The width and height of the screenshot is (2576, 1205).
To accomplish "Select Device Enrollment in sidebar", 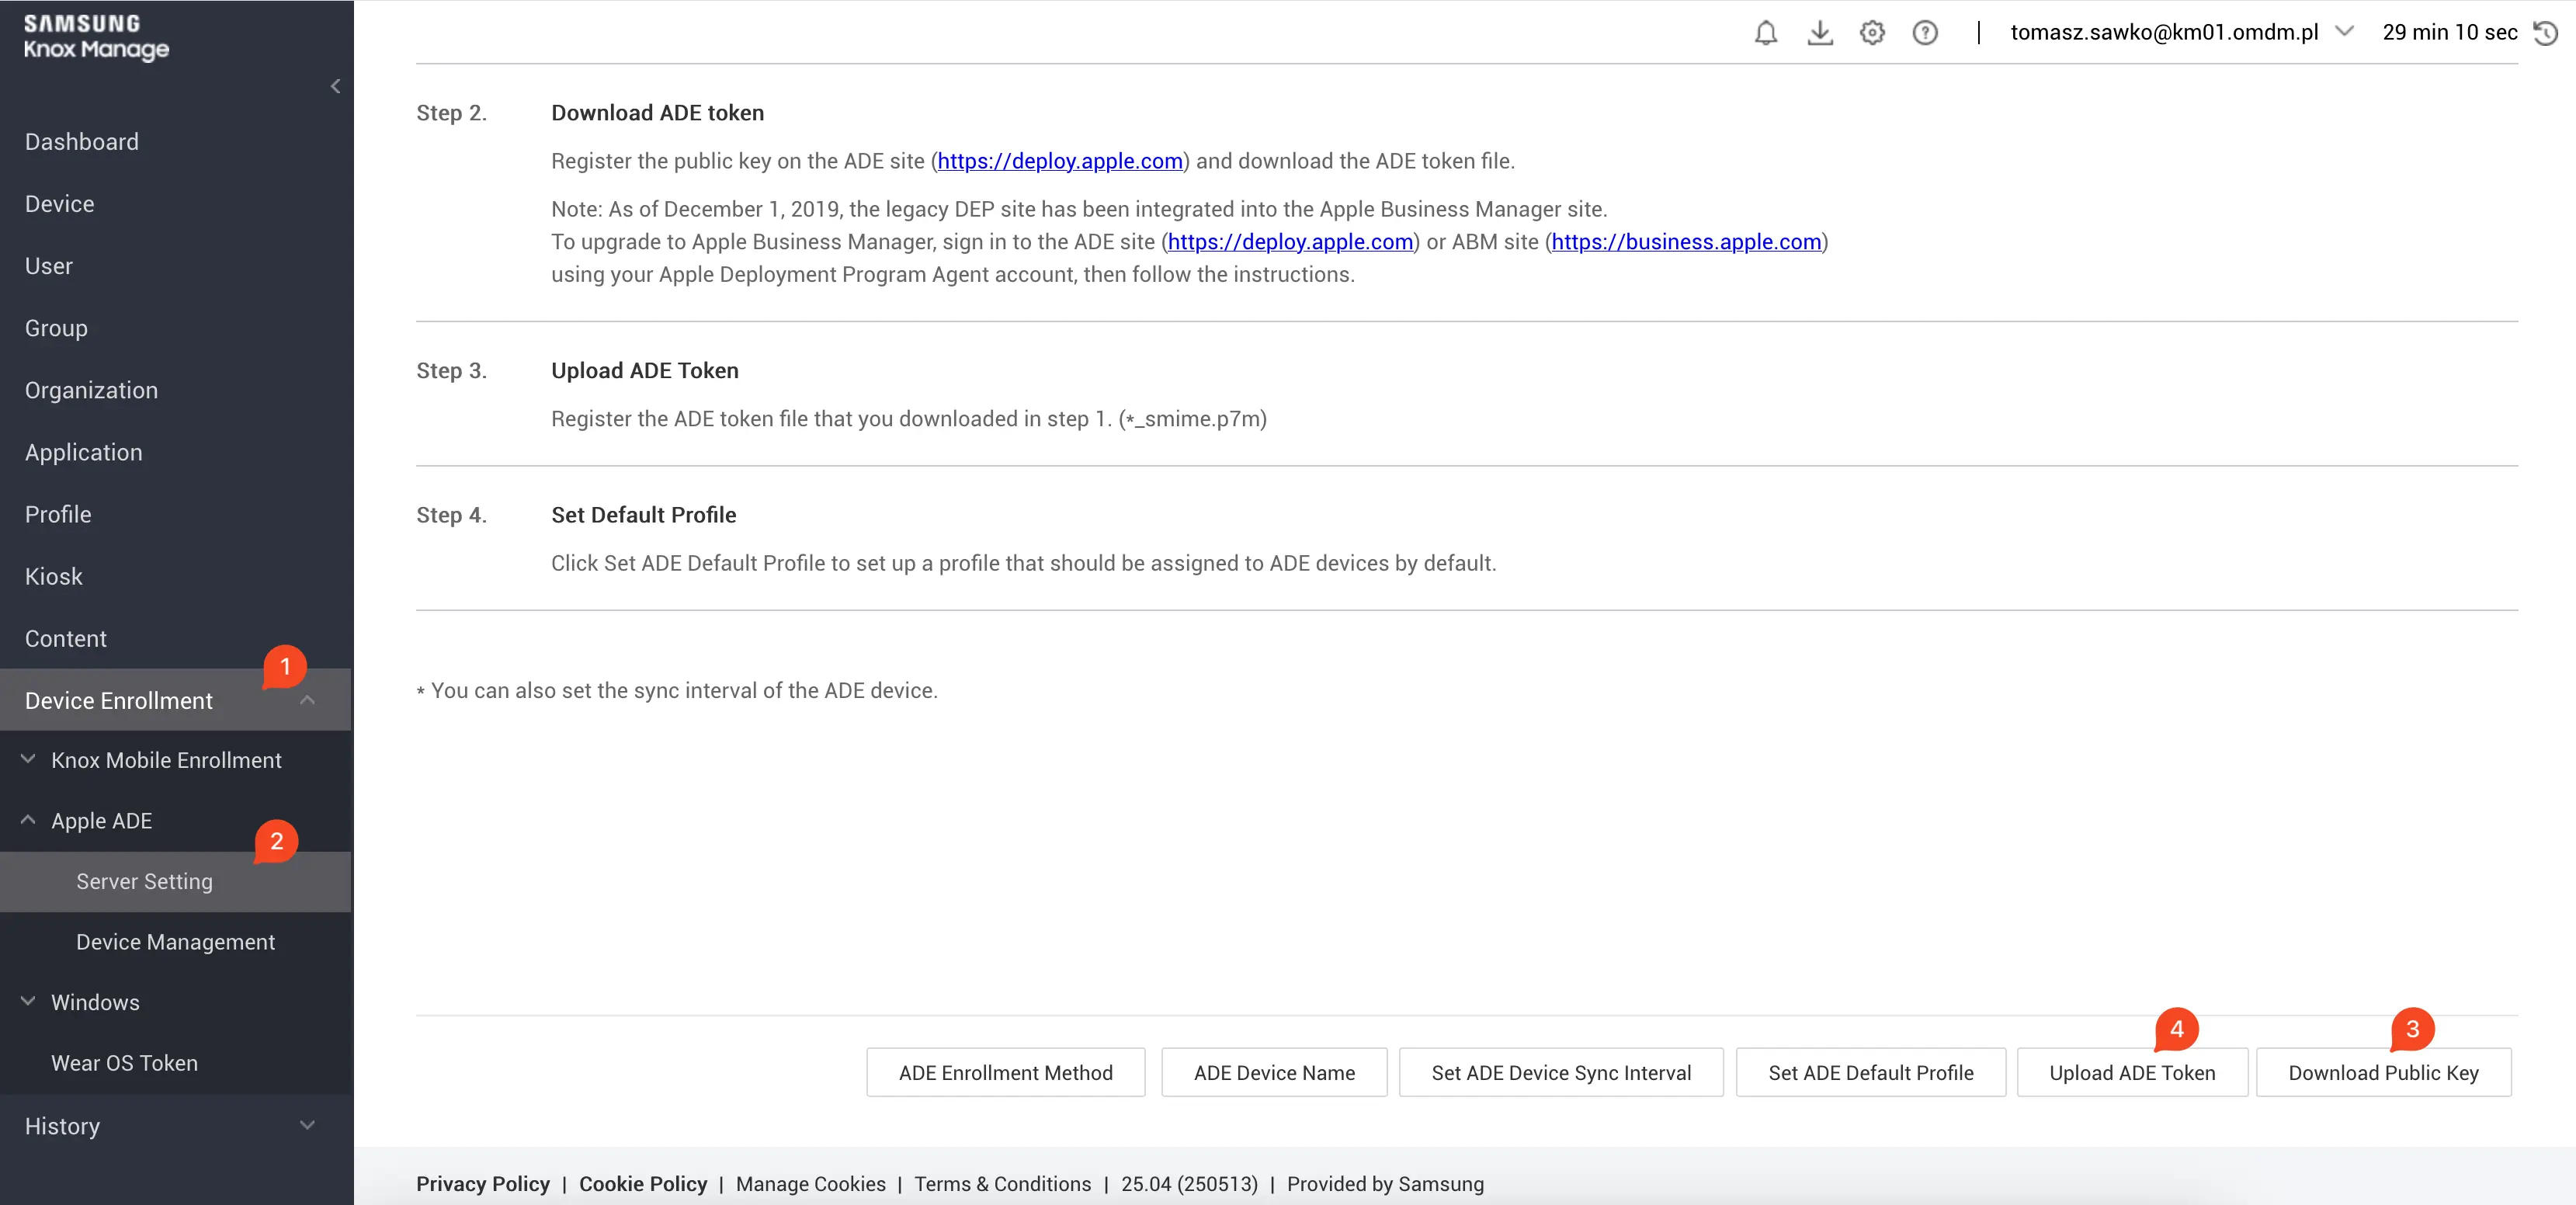I will coord(175,700).
